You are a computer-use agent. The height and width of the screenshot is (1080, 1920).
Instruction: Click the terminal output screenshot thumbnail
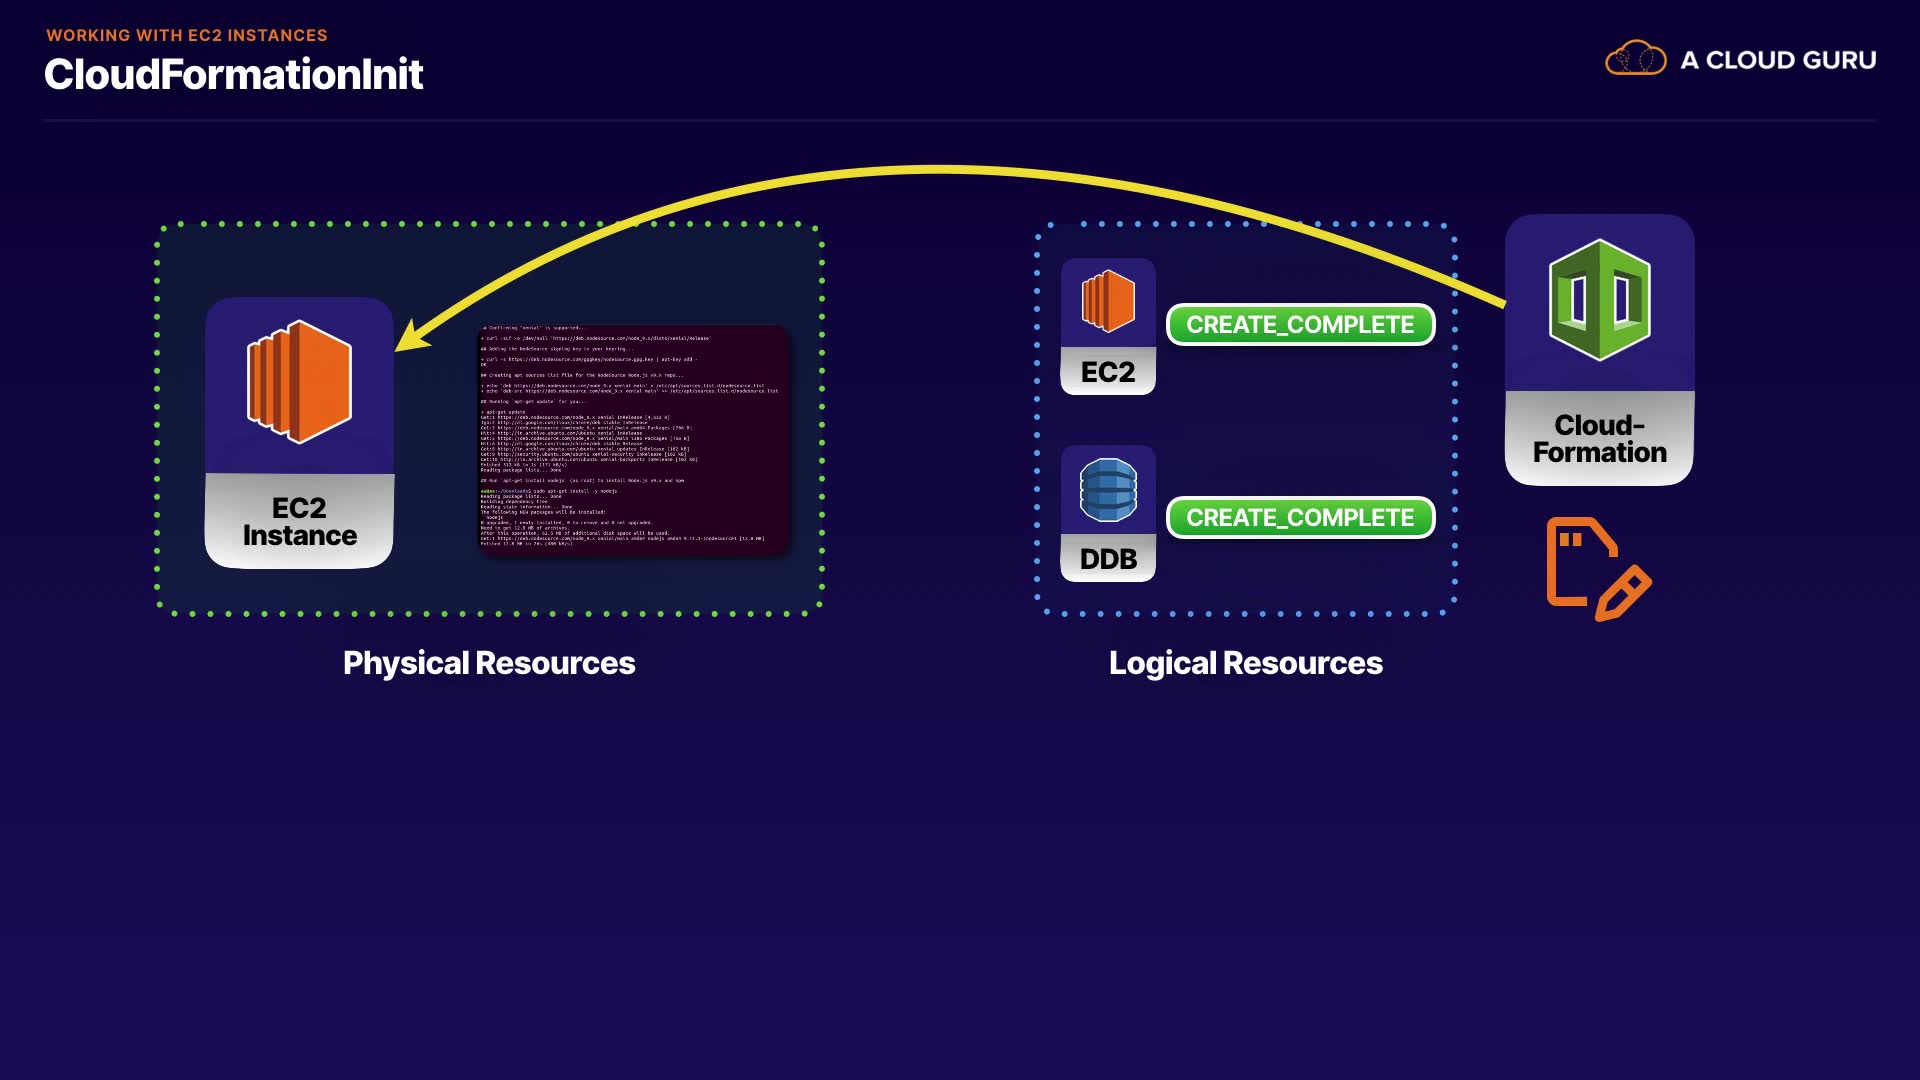pos(634,438)
